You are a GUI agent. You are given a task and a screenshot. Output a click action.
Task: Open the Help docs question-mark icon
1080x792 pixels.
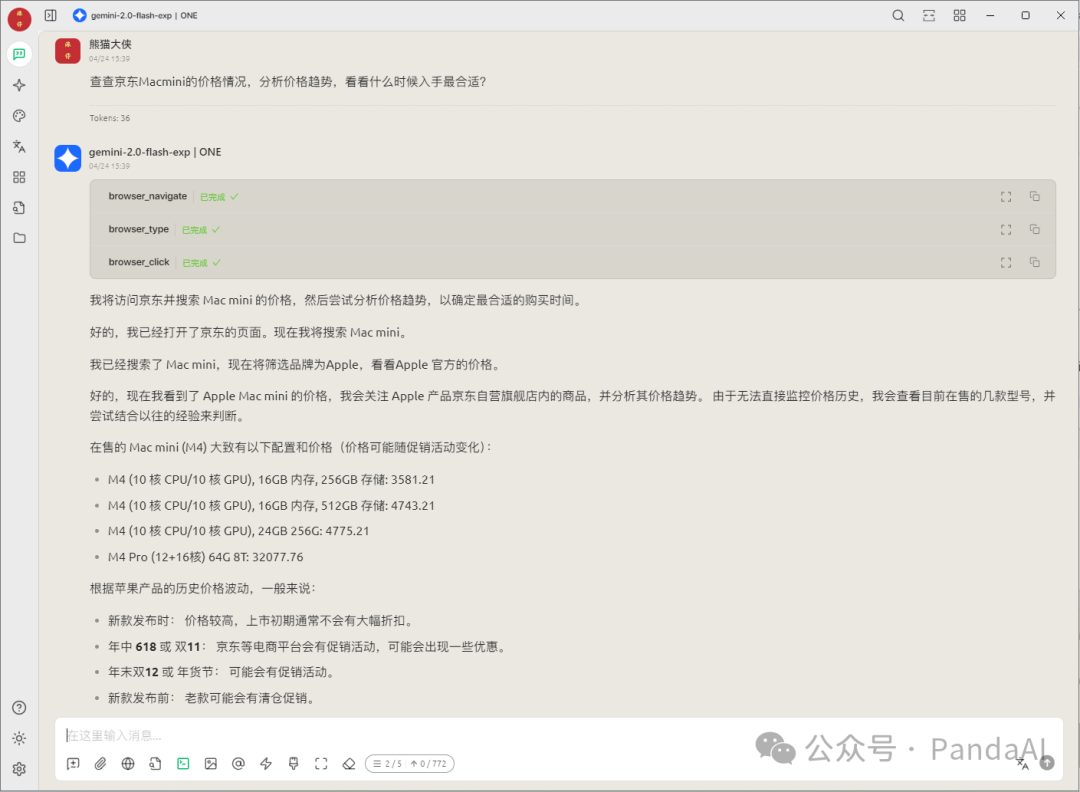(19, 708)
